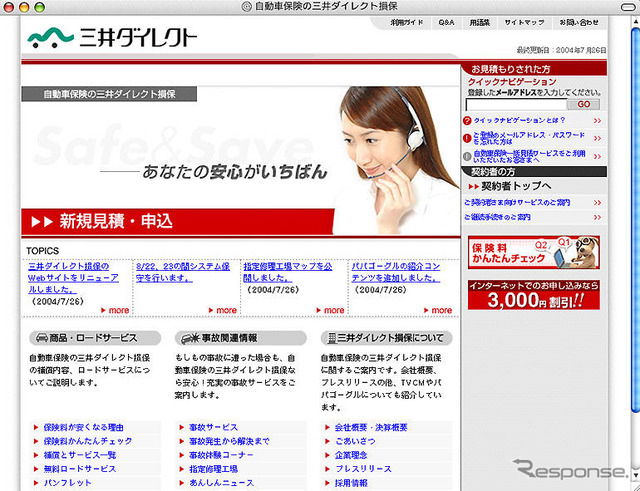Screen dimensions: 640x491
Task: Open topic 三井ダイレクト損保のWebサイトをリニューアルしました
Action: click(73, 278)
